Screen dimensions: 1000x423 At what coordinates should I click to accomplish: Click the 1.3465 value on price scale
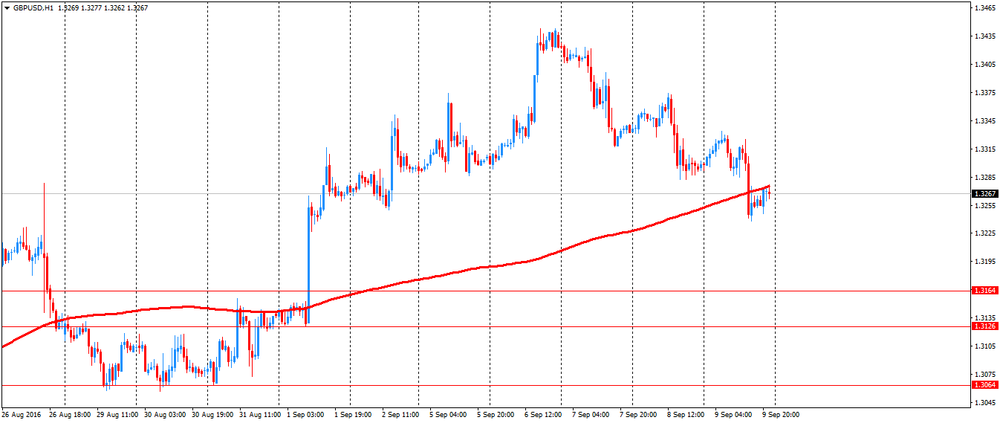pyautogui.click(x=983, y=8)
